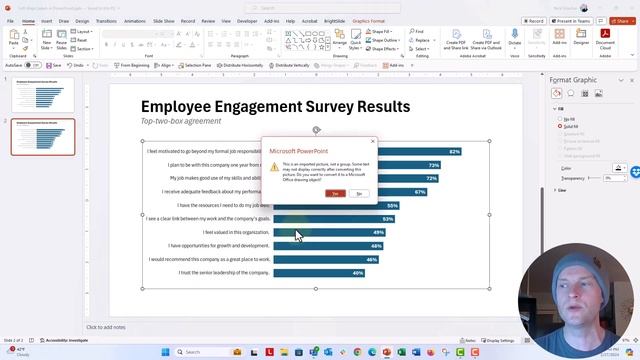Open the Layout dropdown

(x=82, y=31)
